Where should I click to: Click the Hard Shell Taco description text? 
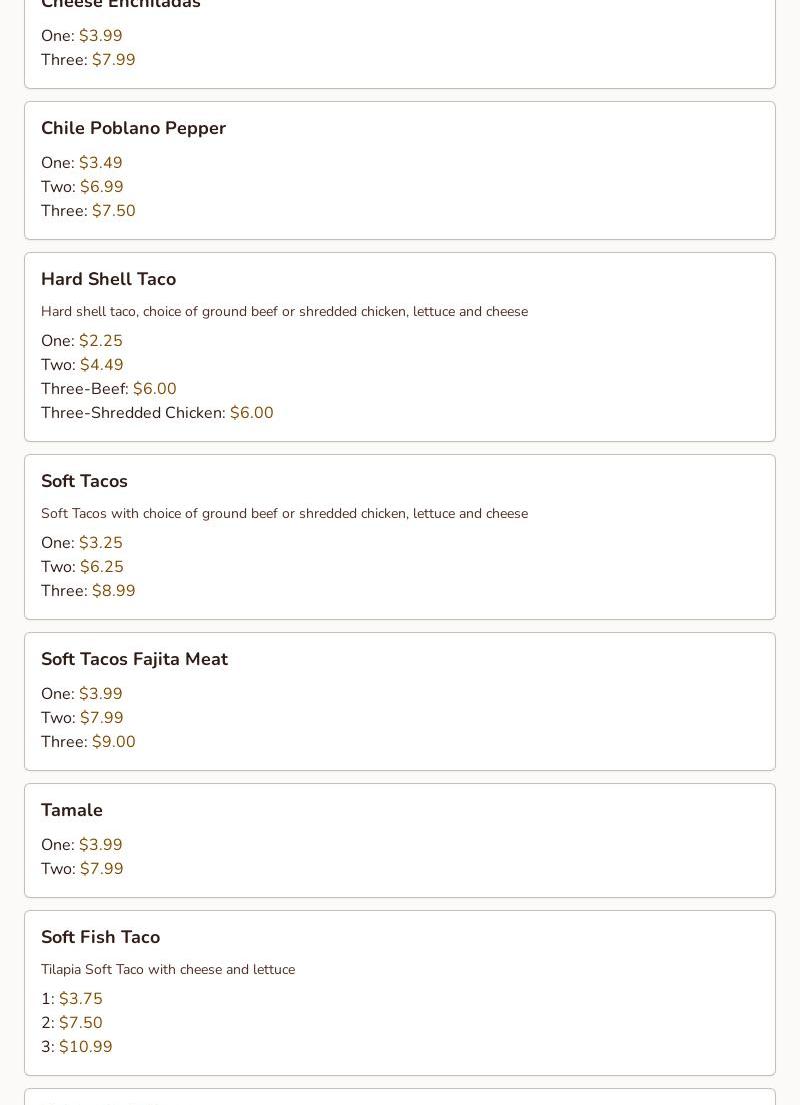284,311
